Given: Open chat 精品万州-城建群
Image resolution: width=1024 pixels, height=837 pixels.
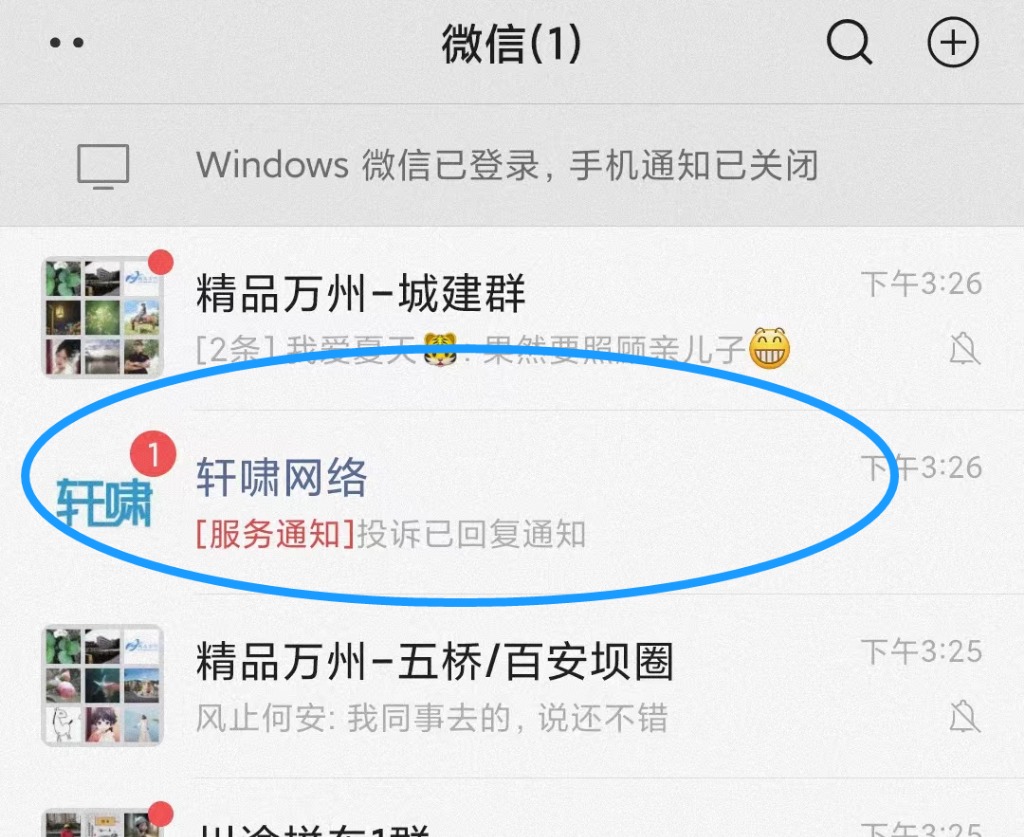Looking at the screenshot, I should tap(512, 319).
